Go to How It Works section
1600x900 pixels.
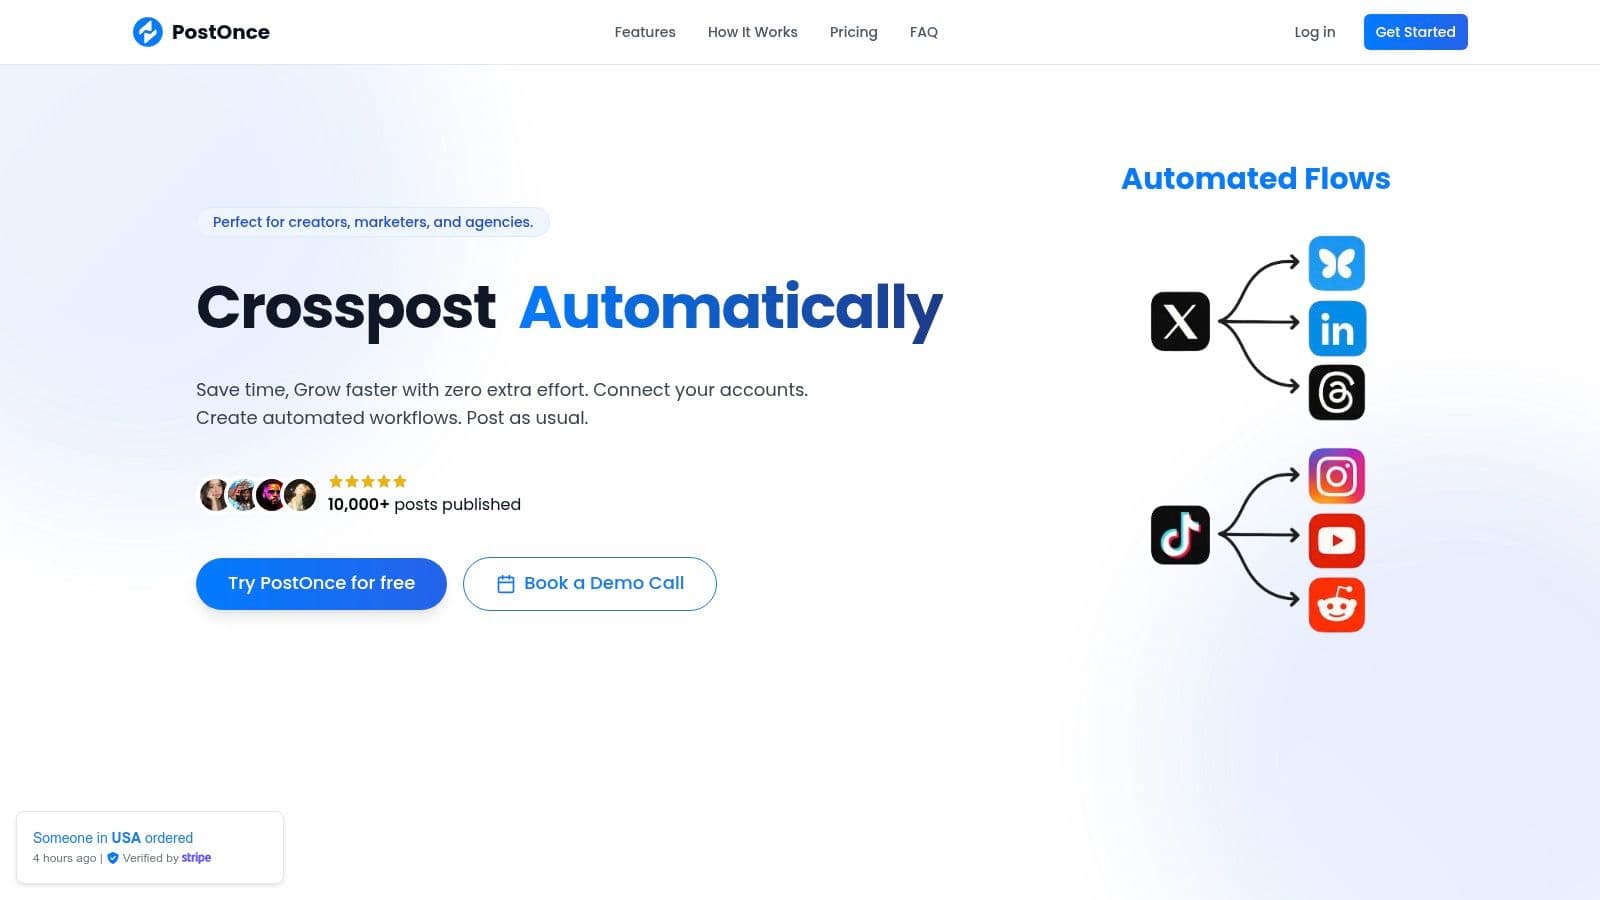(x=753, y=32)
